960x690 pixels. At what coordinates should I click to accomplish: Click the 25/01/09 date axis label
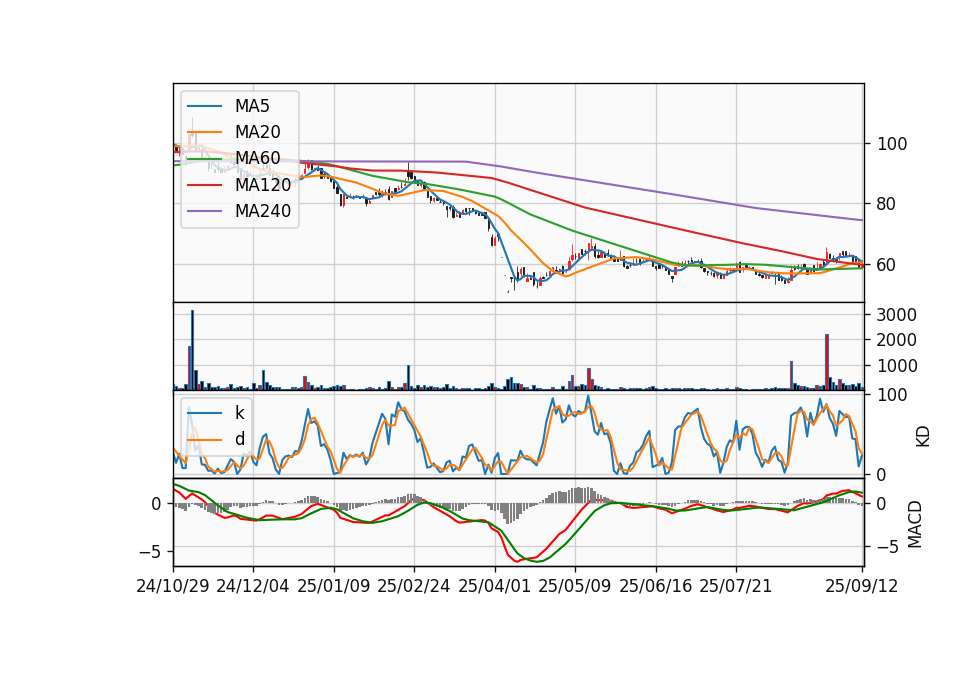click(x=334, y=586)
